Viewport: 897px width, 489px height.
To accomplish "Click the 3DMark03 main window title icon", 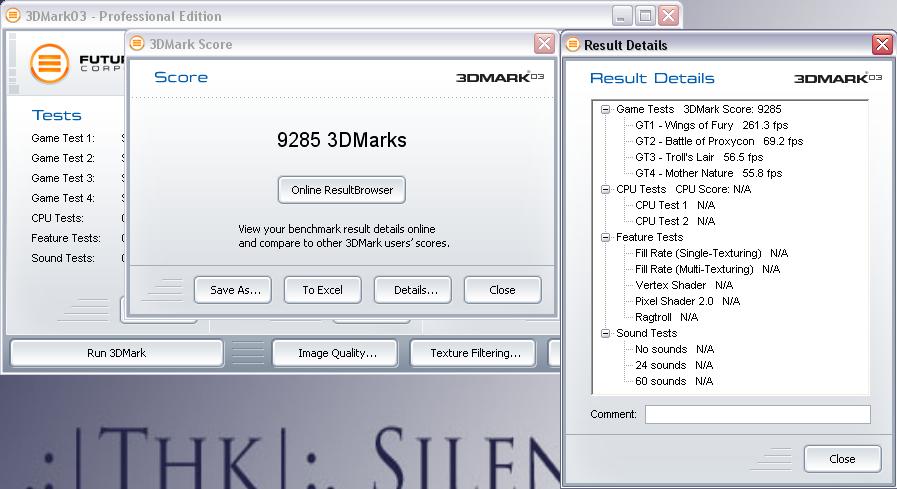I will tap(13, 15).
